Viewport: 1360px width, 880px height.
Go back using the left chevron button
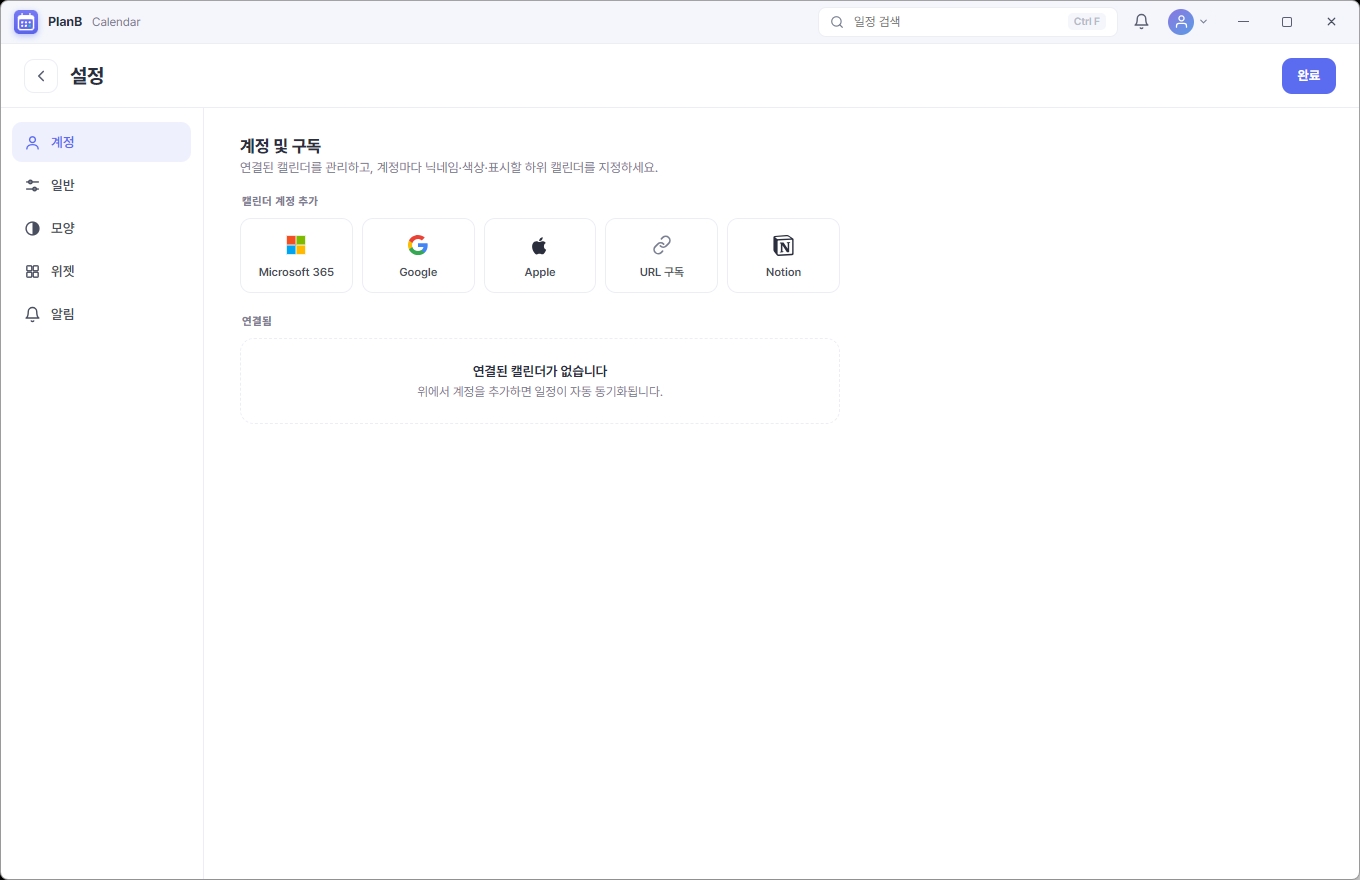41,76
